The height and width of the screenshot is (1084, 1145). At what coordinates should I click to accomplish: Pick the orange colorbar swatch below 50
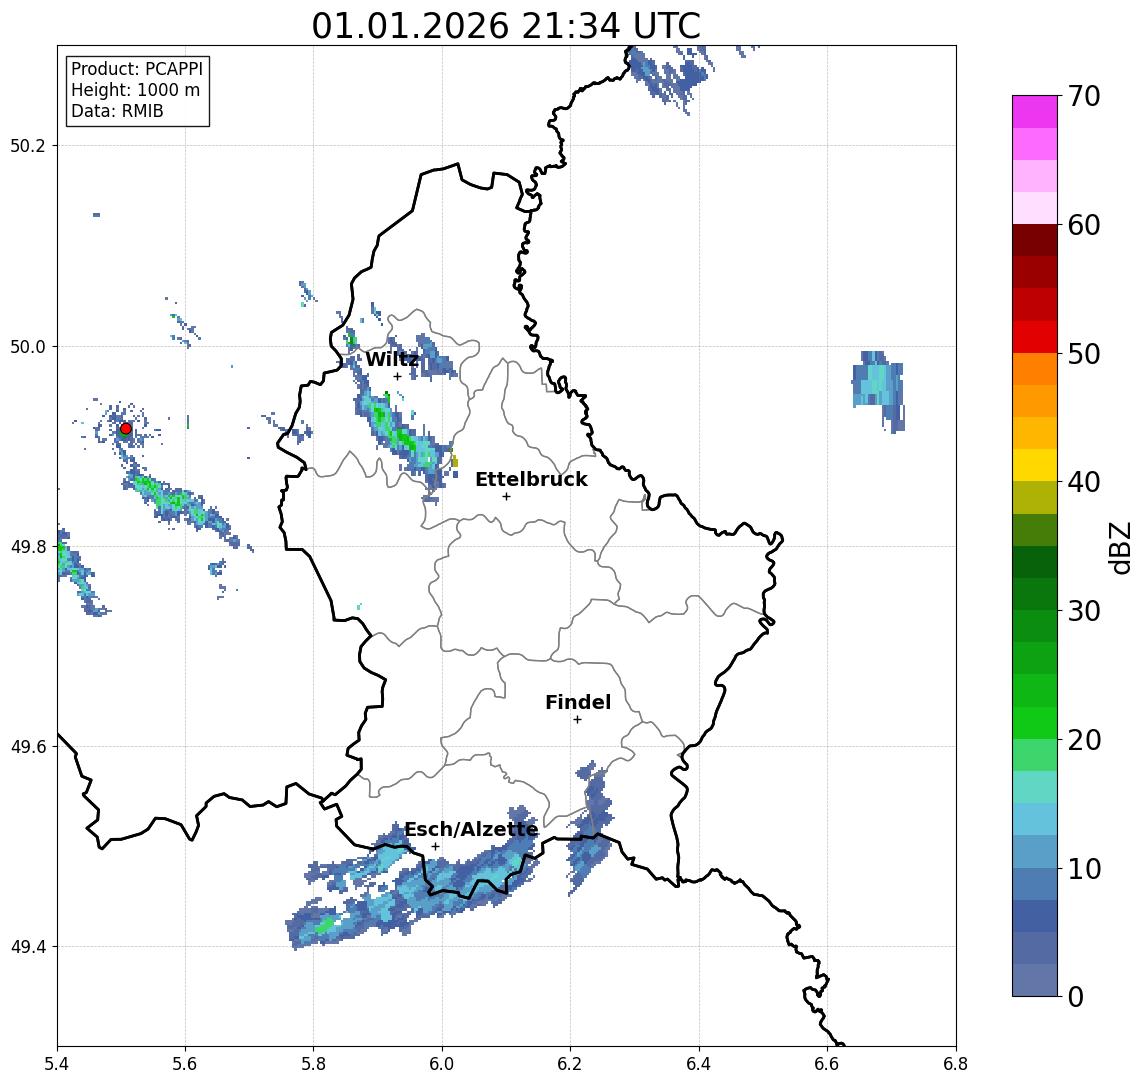[1035, 369]
